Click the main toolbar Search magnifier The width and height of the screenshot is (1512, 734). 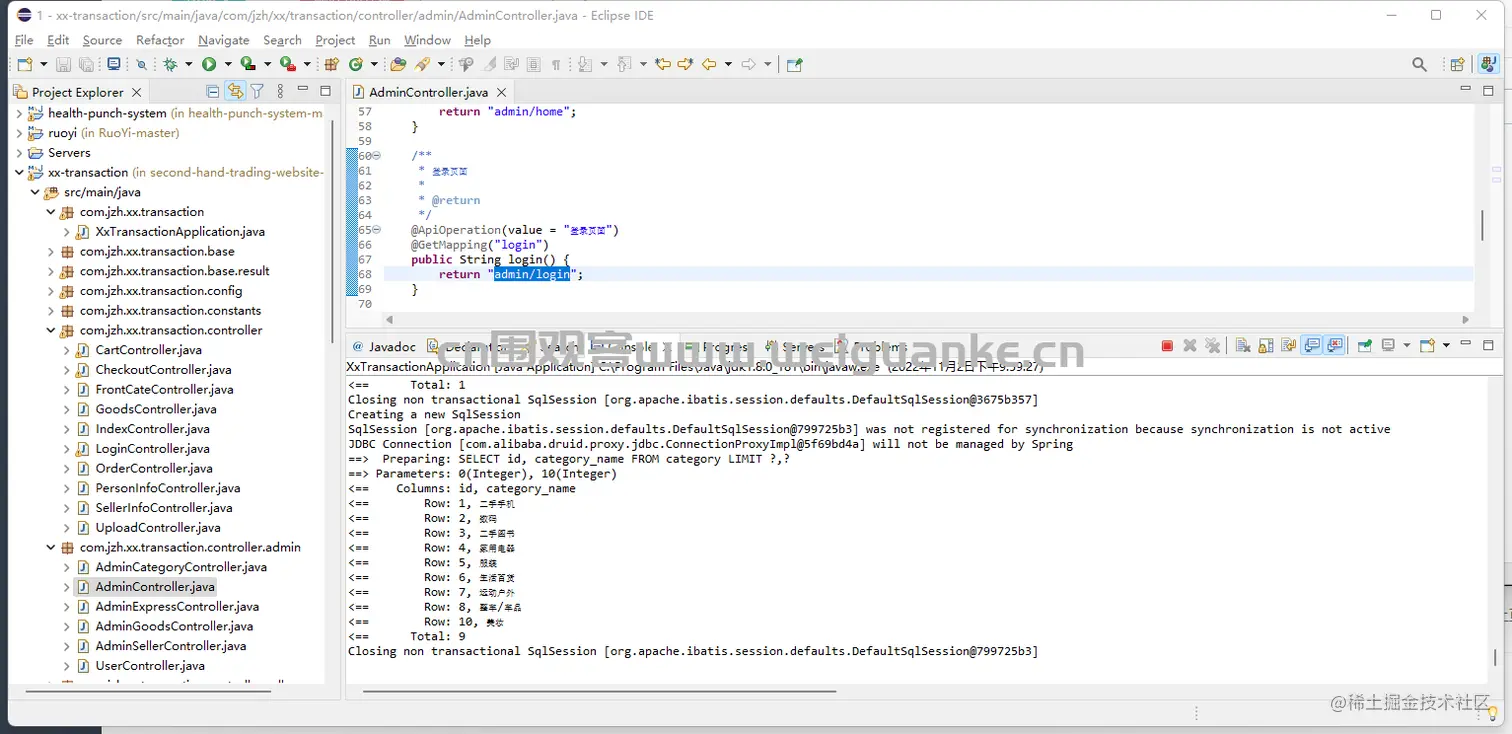point(1419,64)
